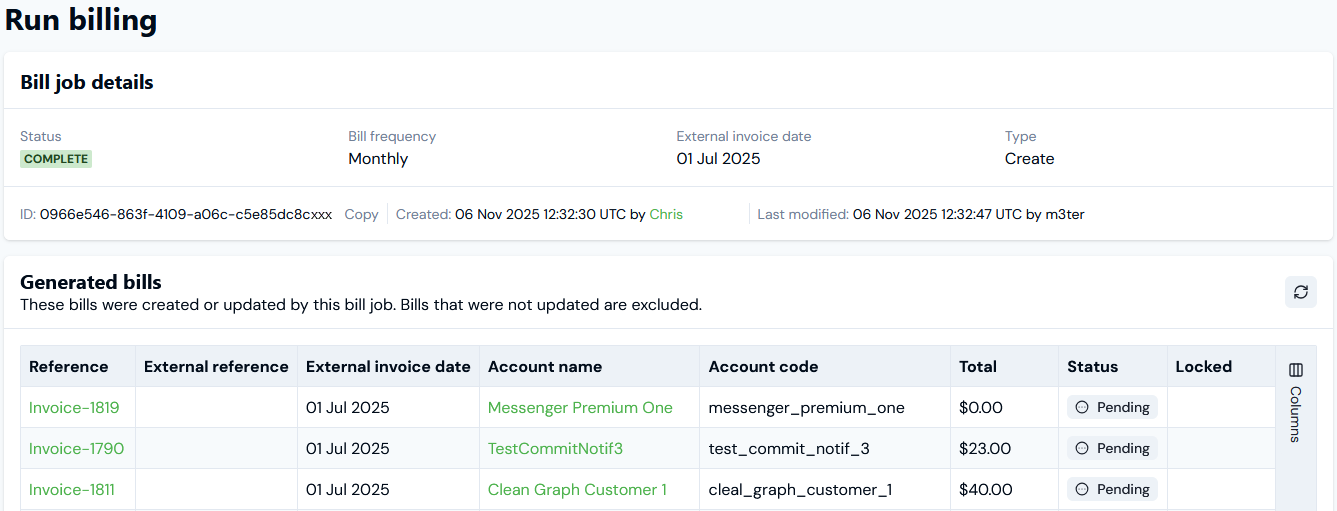The image size is (1337, 511).
Task: Open Invoice-1811 bill
Action: coord(71,489)
